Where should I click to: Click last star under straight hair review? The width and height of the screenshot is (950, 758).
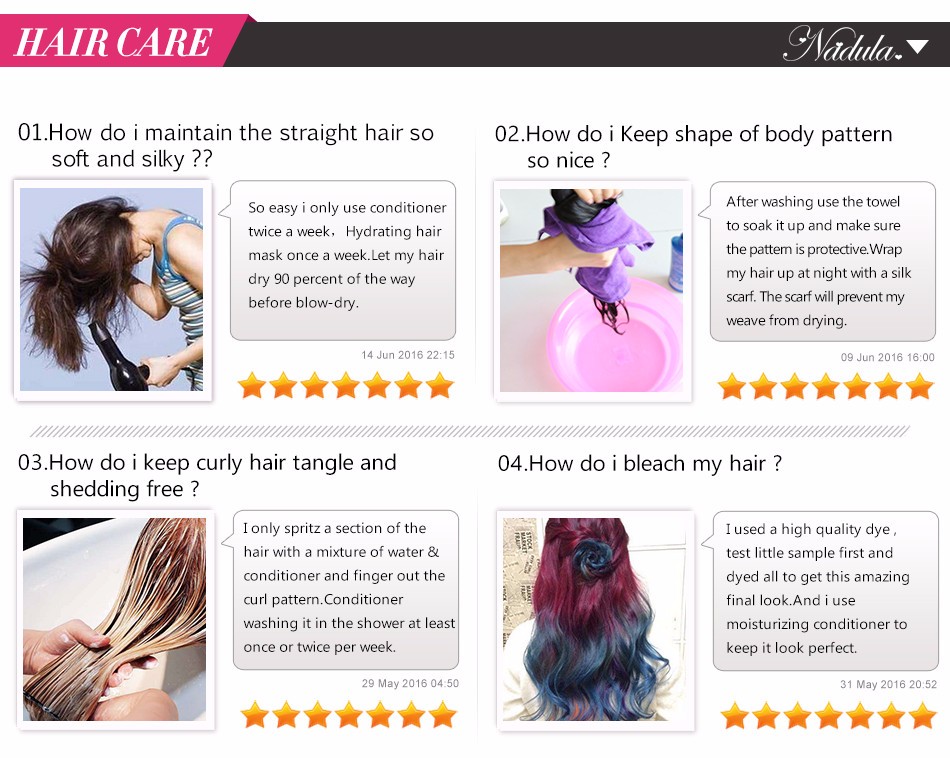(x=439, y=386)
